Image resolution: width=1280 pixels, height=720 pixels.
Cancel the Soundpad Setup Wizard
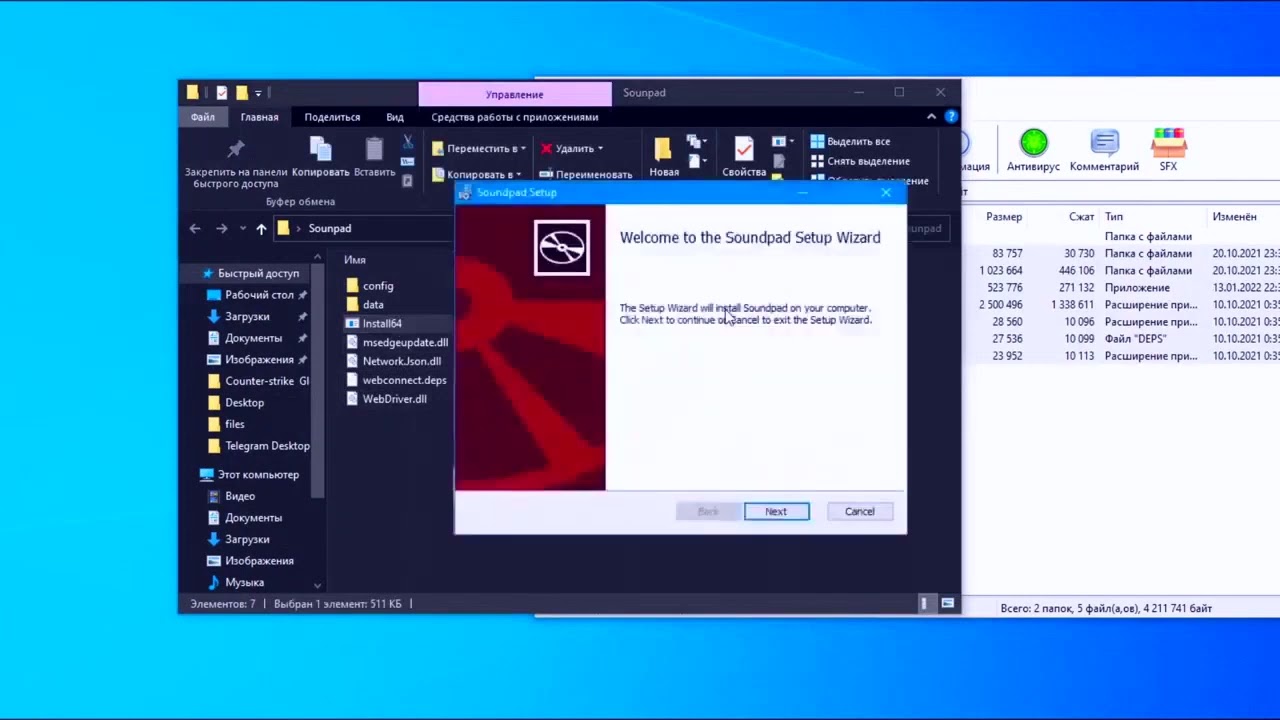859,512
